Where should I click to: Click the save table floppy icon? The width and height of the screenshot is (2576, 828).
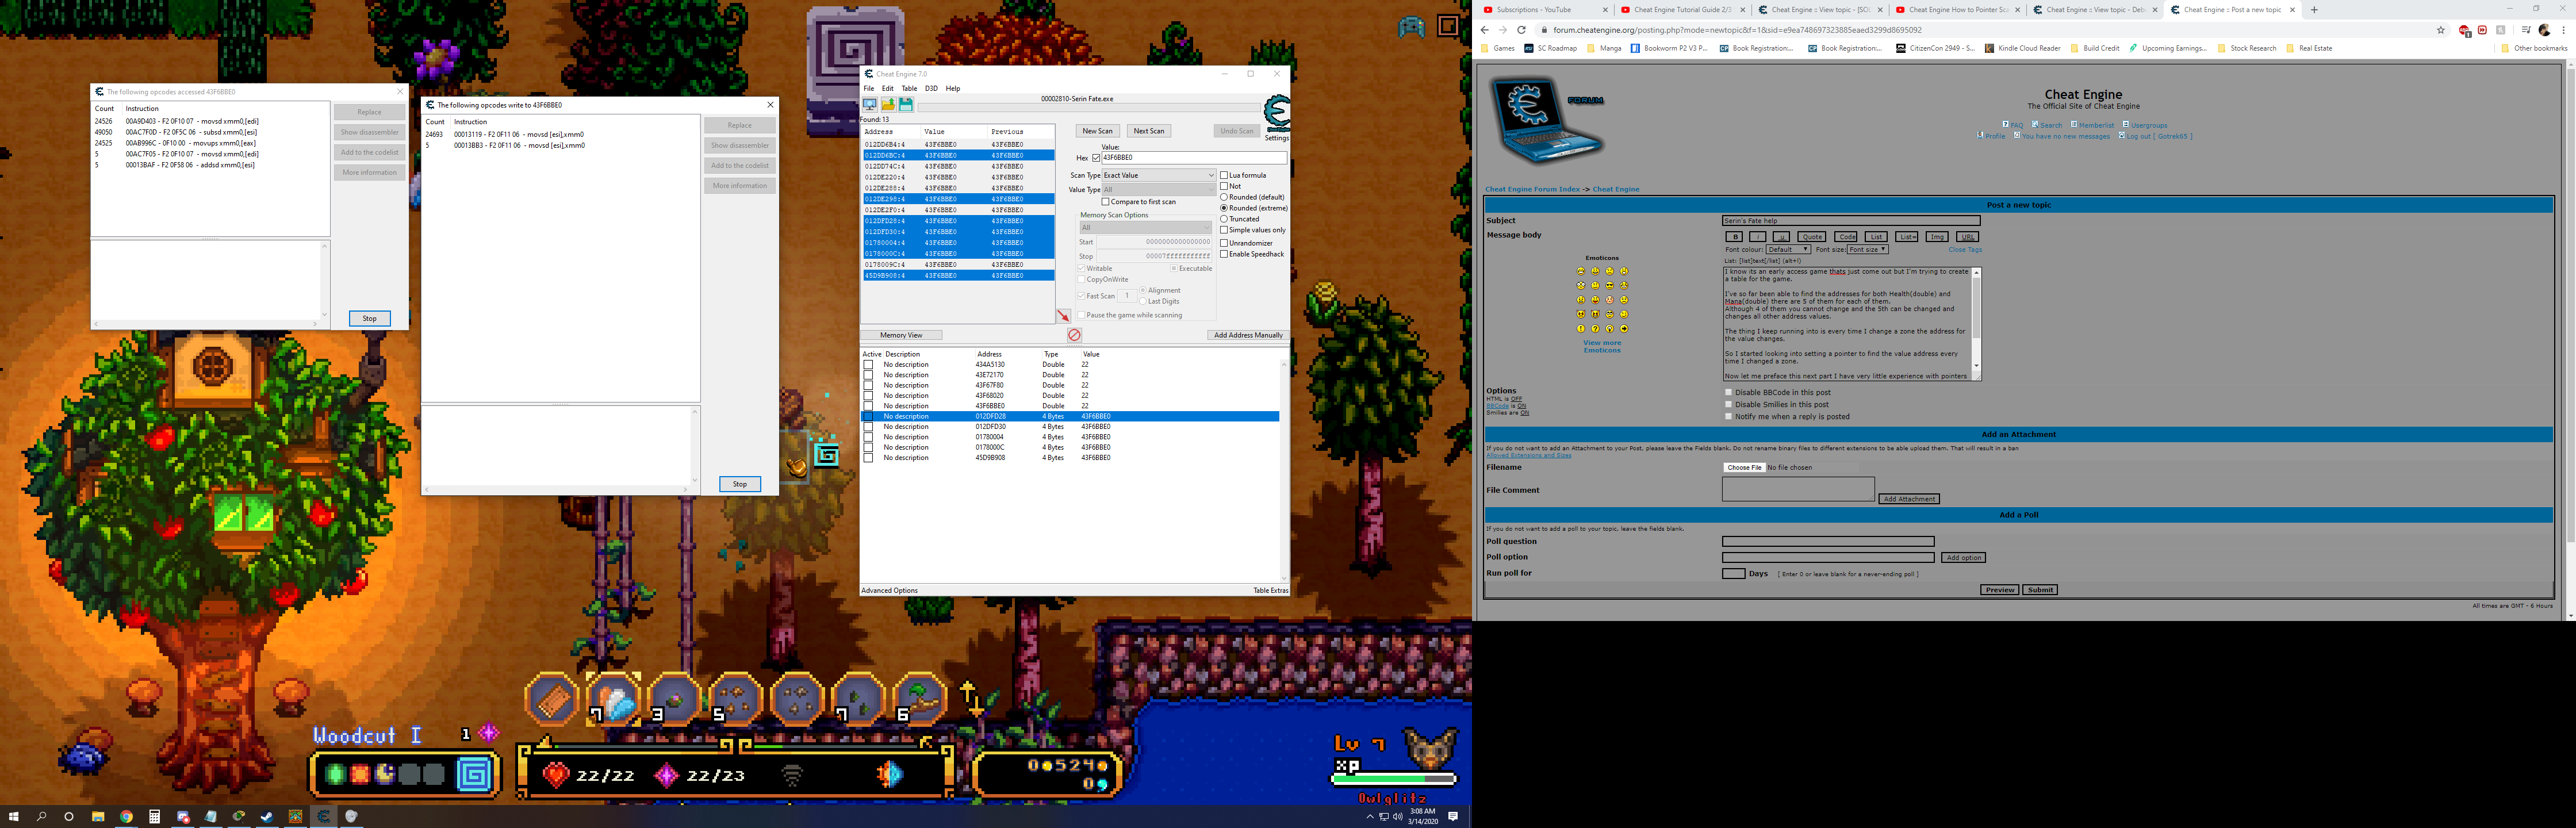click(905, 104)
